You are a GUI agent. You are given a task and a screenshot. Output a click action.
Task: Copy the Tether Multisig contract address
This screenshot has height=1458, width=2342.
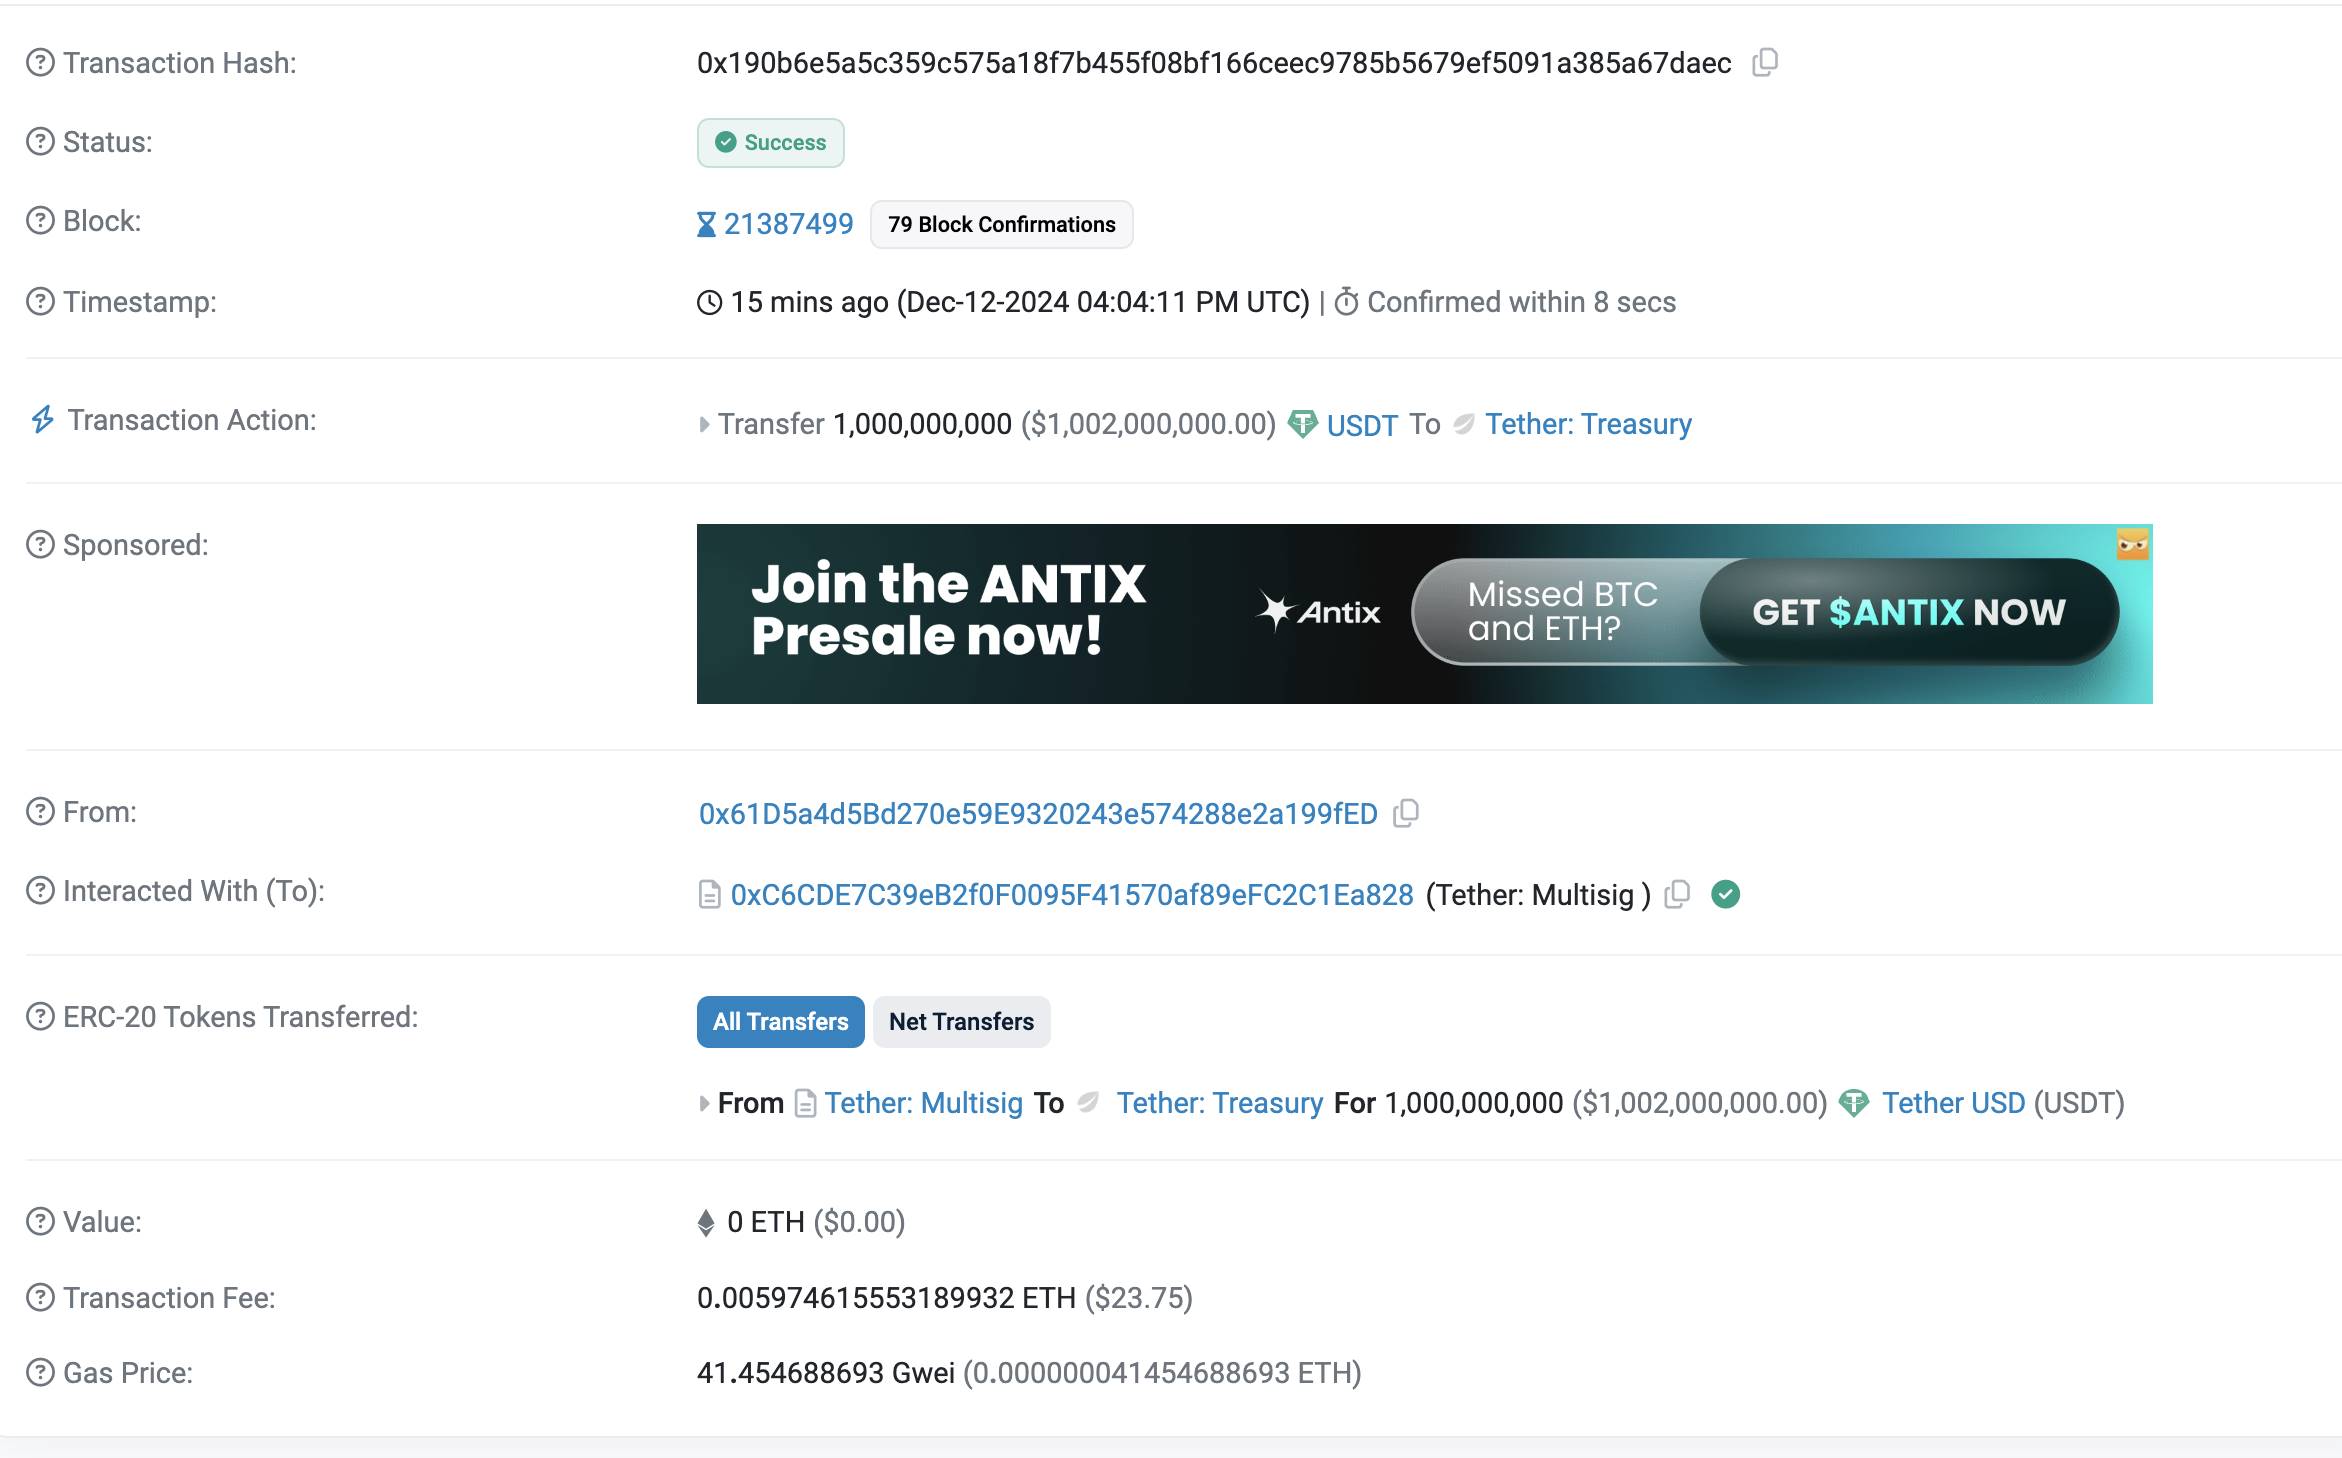click(x=1677, y=894)
